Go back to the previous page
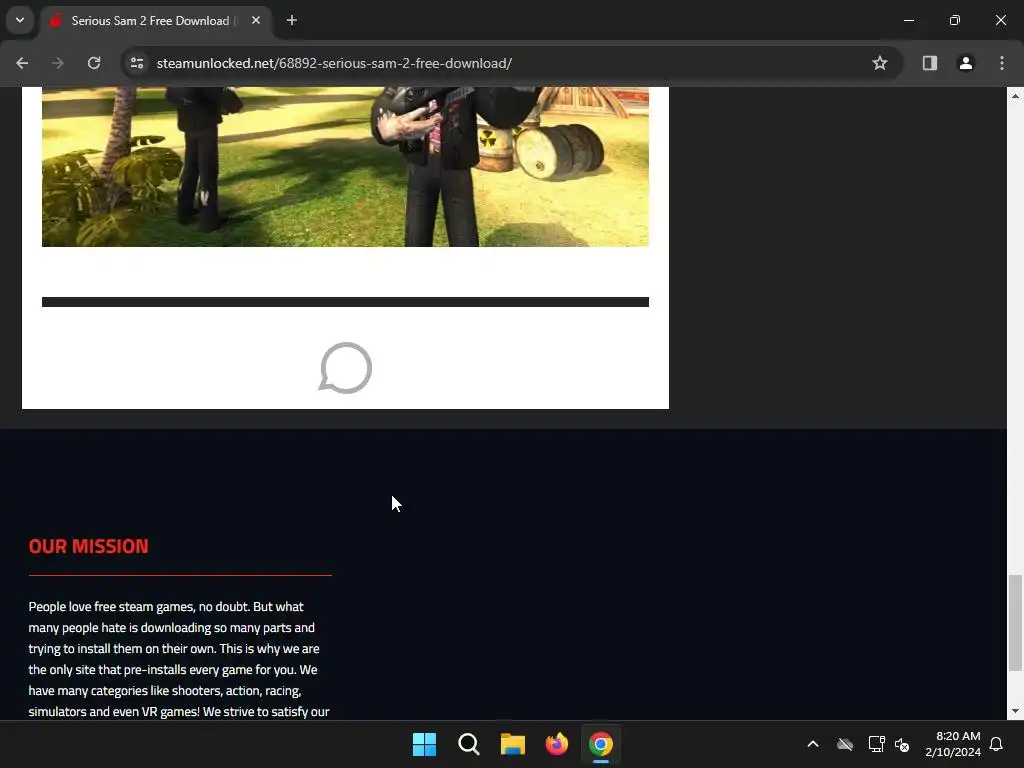The height and width of the screenshot is (768, 1024). pyautogui.click(x=22, y=63)
